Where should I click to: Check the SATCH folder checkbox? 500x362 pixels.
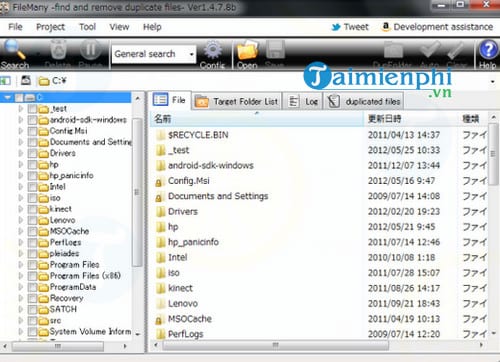(x=32, y=310)
